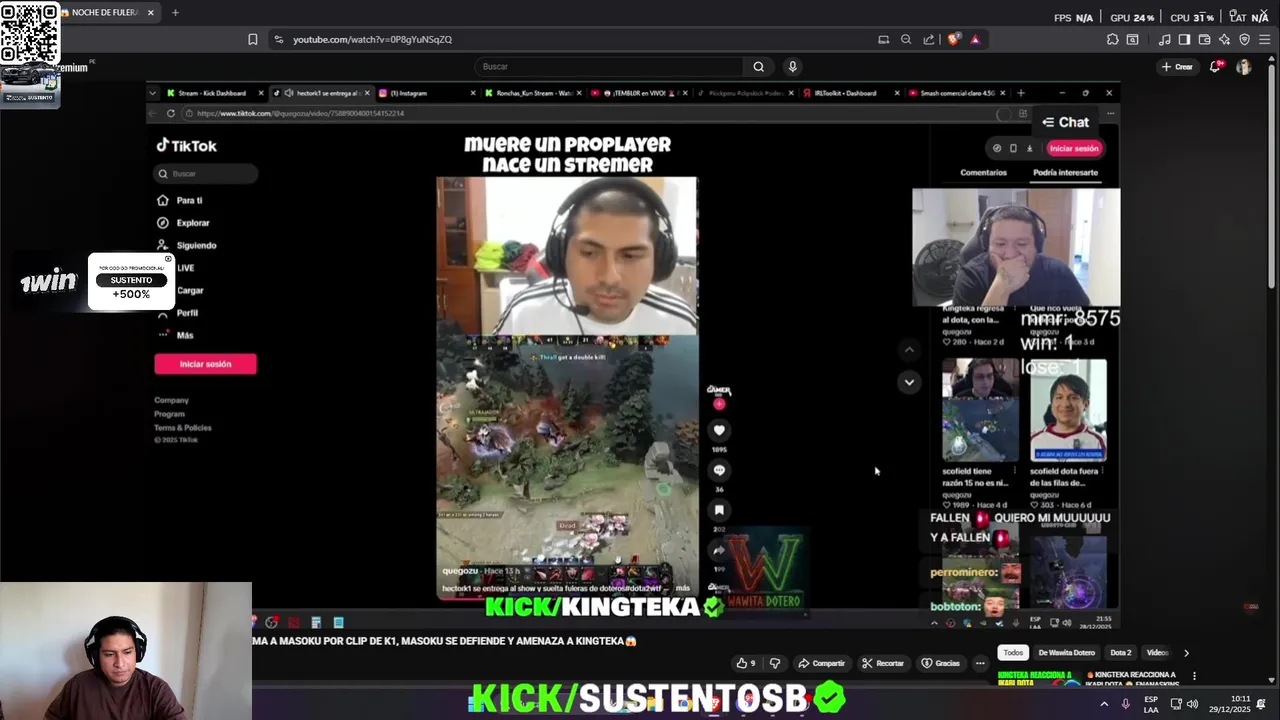Show hidden system tray icons chevron

(1104, 704)
